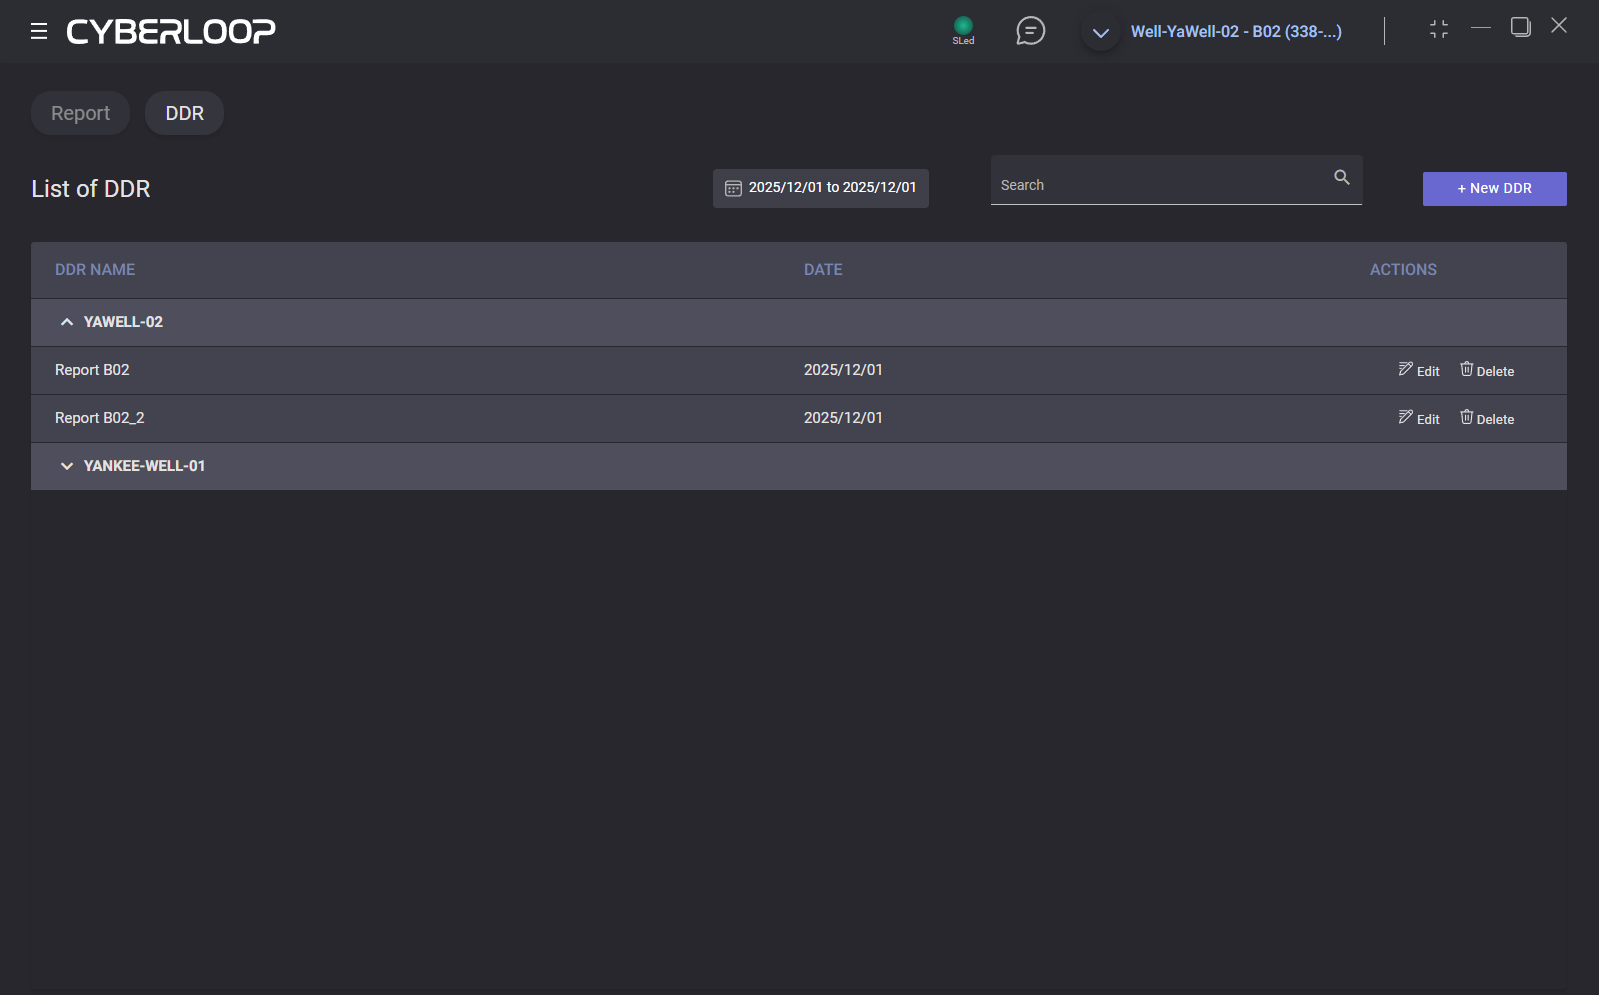
Task: Delete the Report B02_2 entry
Action: 1486,418
